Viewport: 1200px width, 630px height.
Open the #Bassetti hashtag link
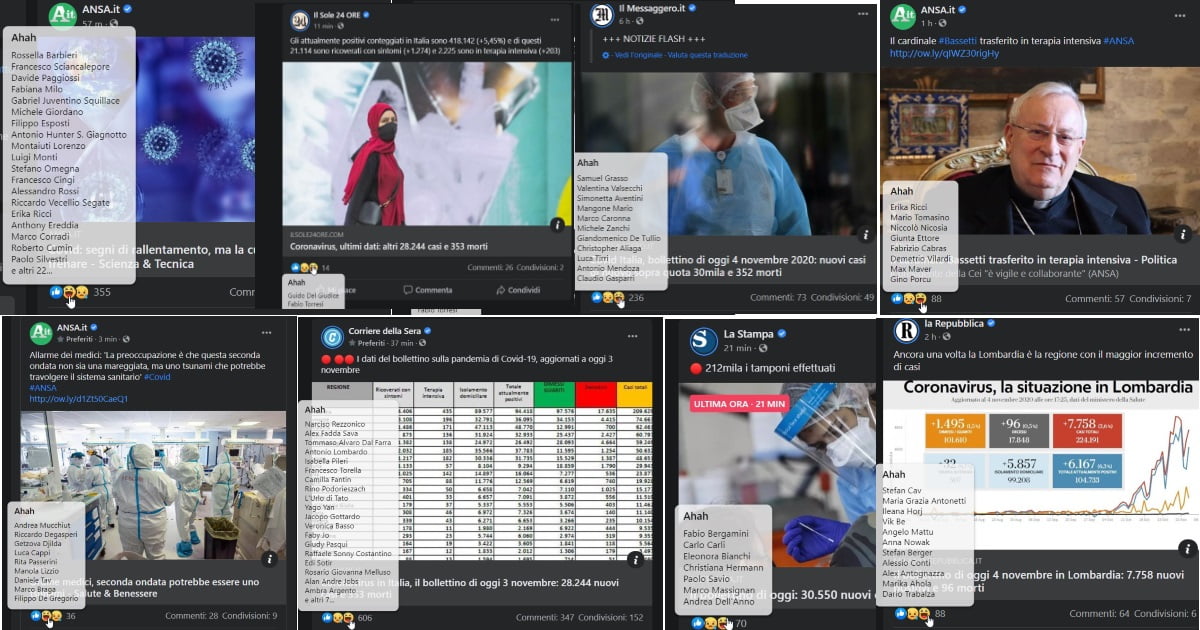point(957,39)
